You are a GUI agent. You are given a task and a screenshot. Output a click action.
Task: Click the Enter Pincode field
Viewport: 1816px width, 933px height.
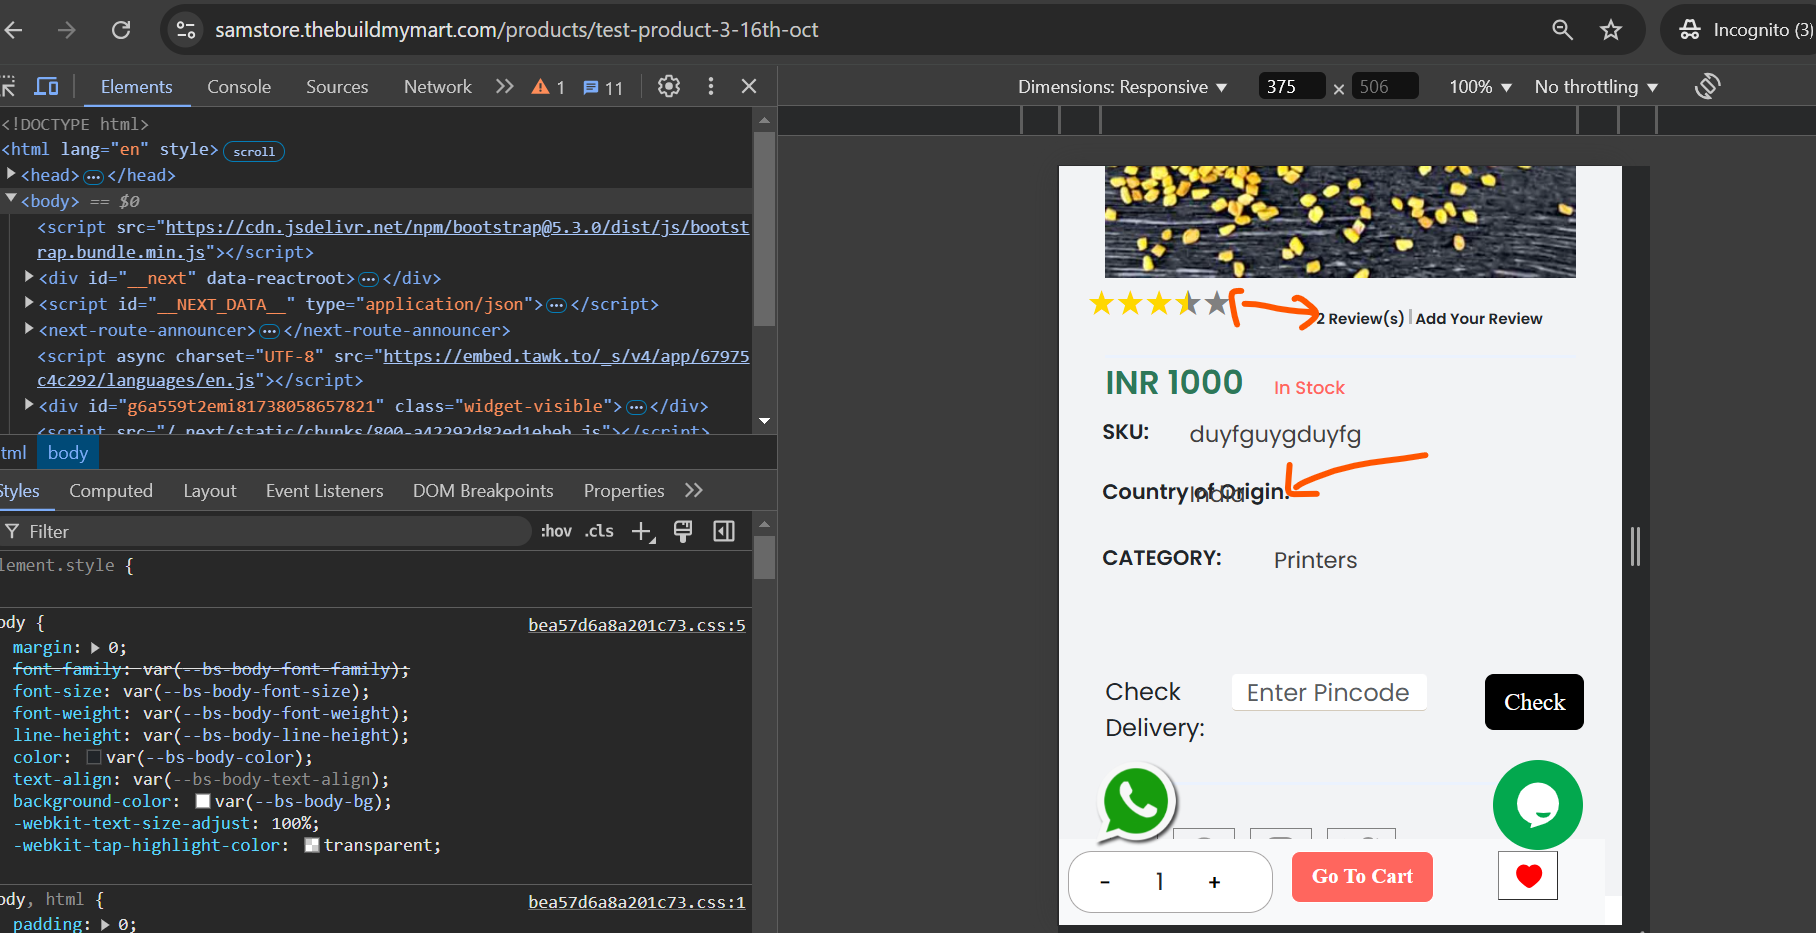tap(1329, 692)
